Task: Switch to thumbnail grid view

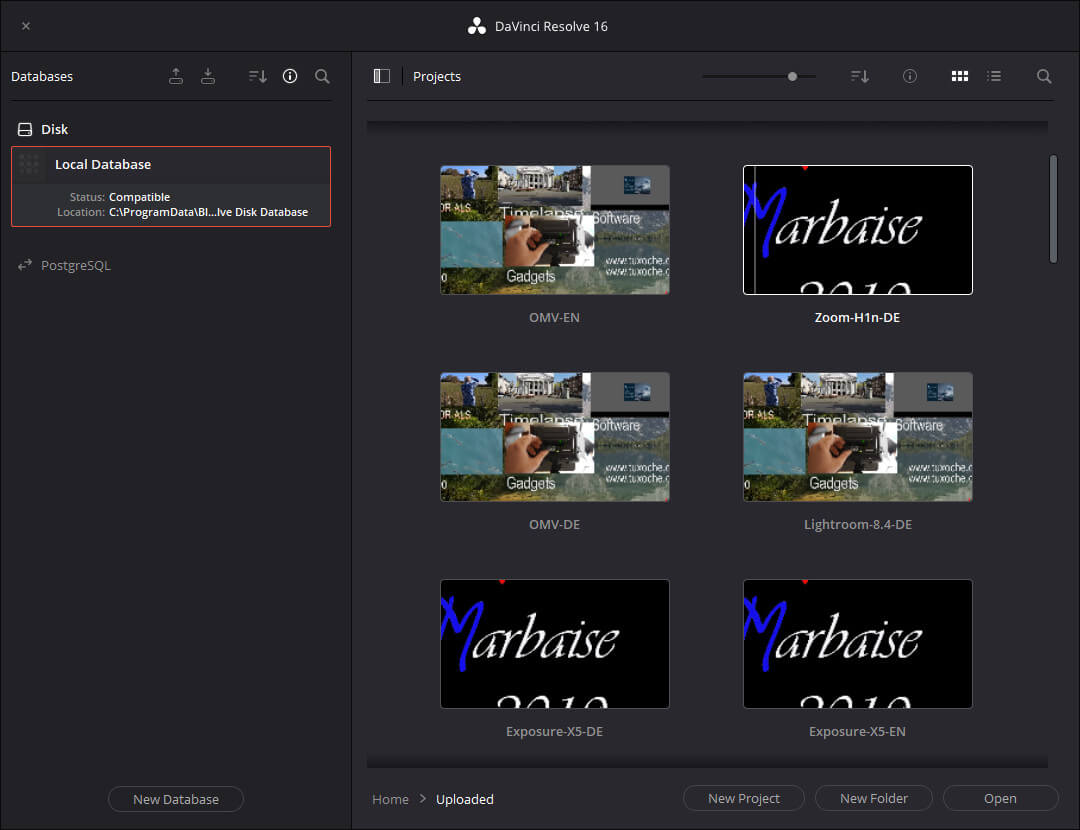Action: pyautogui.click(x=959, y=76)
